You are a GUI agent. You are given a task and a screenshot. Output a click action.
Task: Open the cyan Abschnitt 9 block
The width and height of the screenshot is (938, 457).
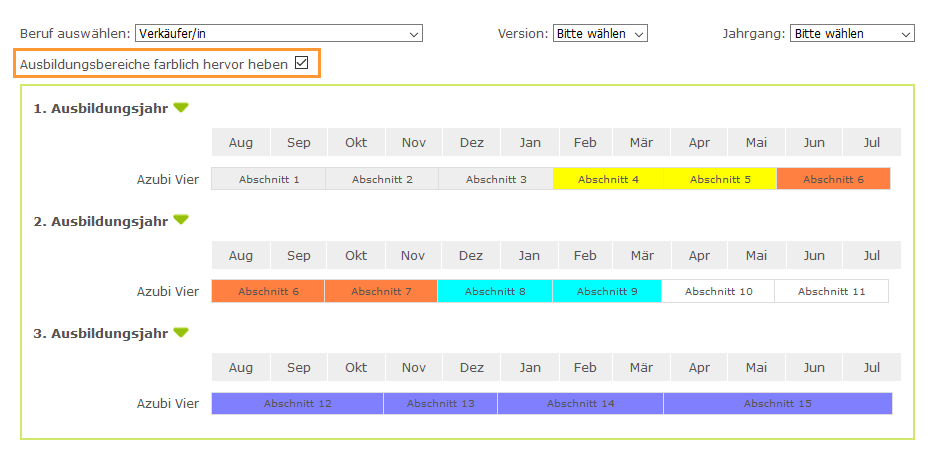[607, 292]
